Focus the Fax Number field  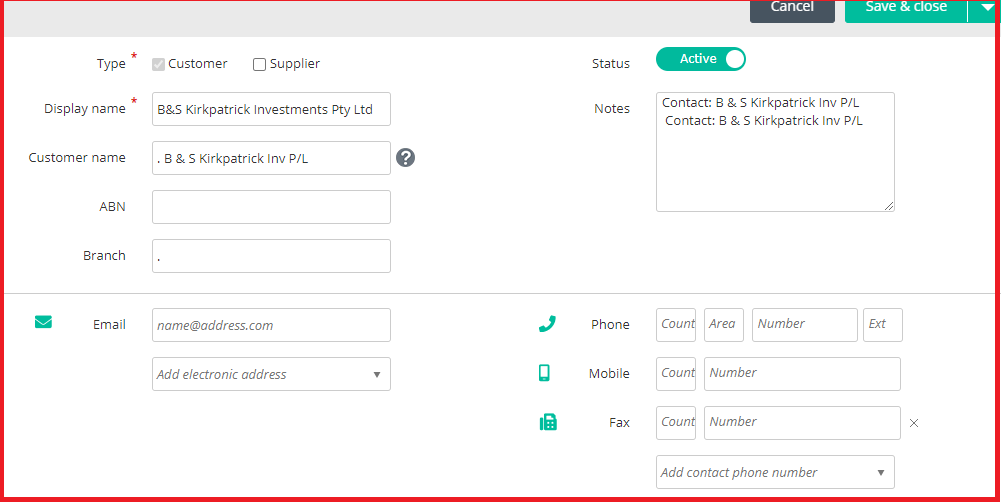click(802, 423)
